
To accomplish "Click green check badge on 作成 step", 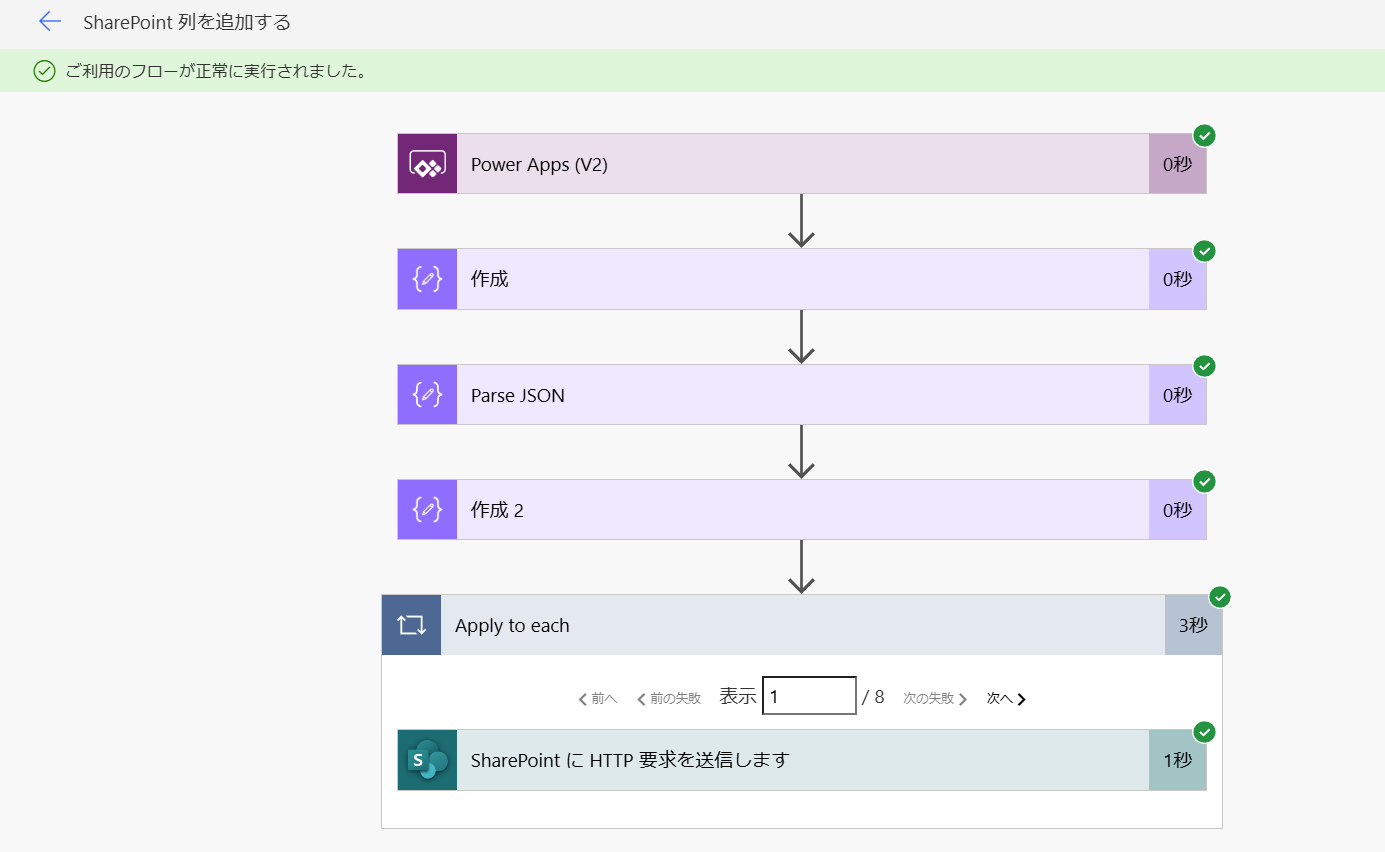I will click(1205, 250).
